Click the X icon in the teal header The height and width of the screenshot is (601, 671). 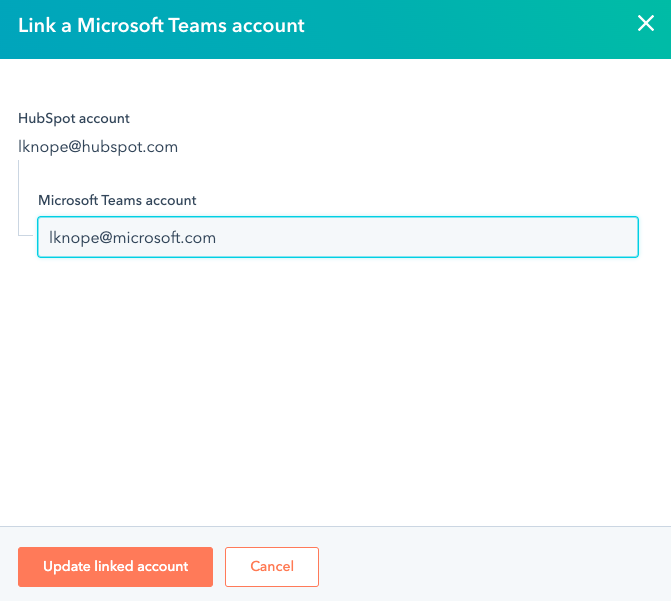646,24
